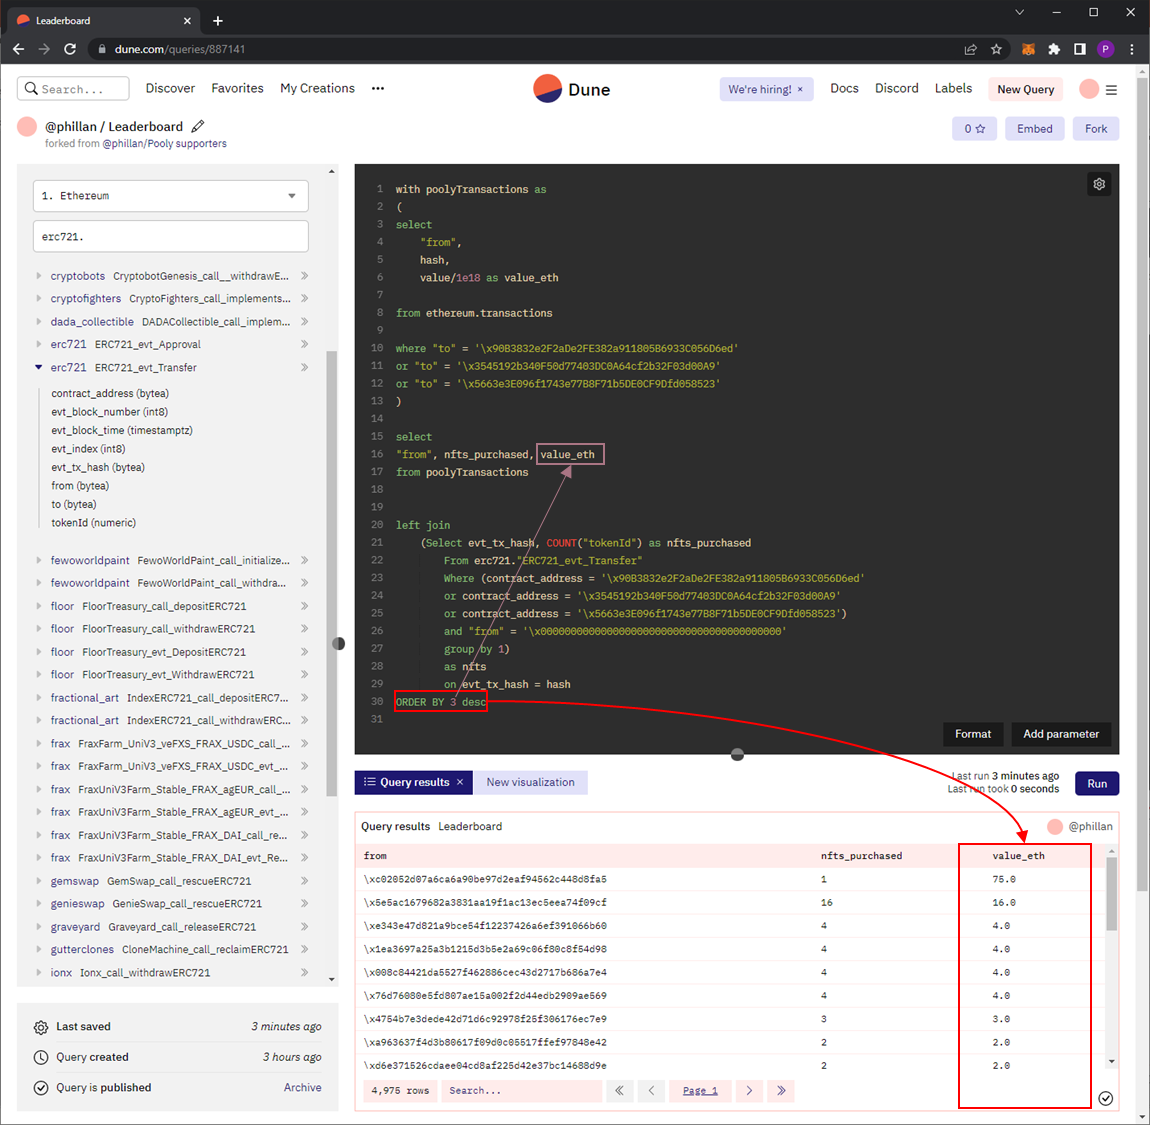Close the Query results tab
The image size is (1150, 1125).
(x=459, y=782)
